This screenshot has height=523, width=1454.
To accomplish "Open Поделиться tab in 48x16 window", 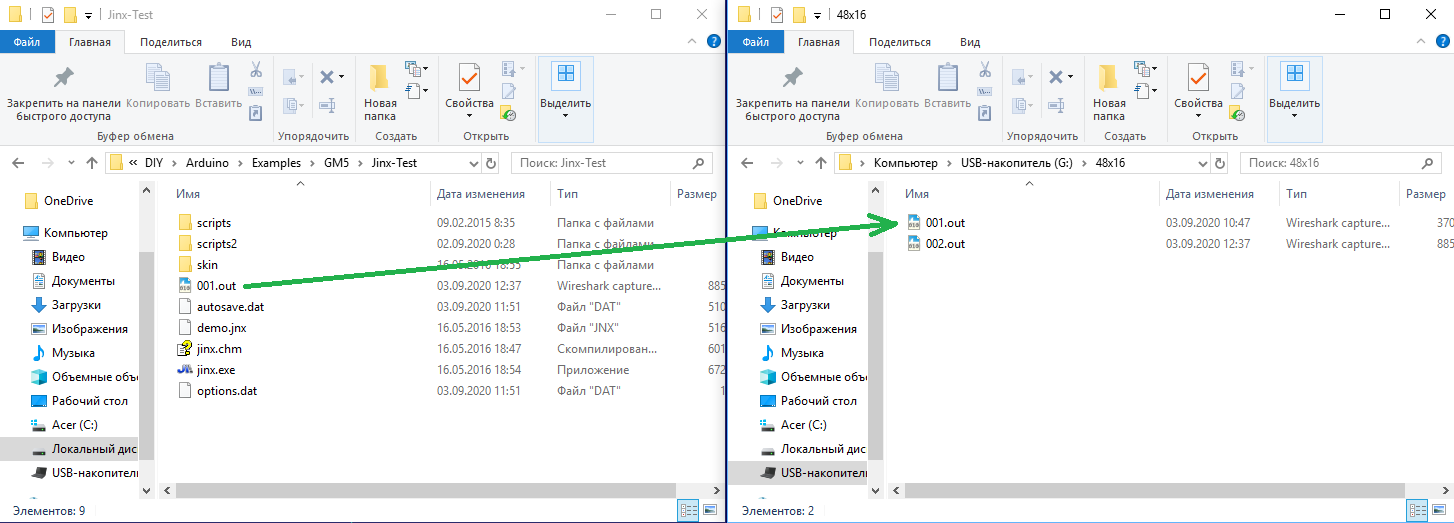I will coord(900,42).
